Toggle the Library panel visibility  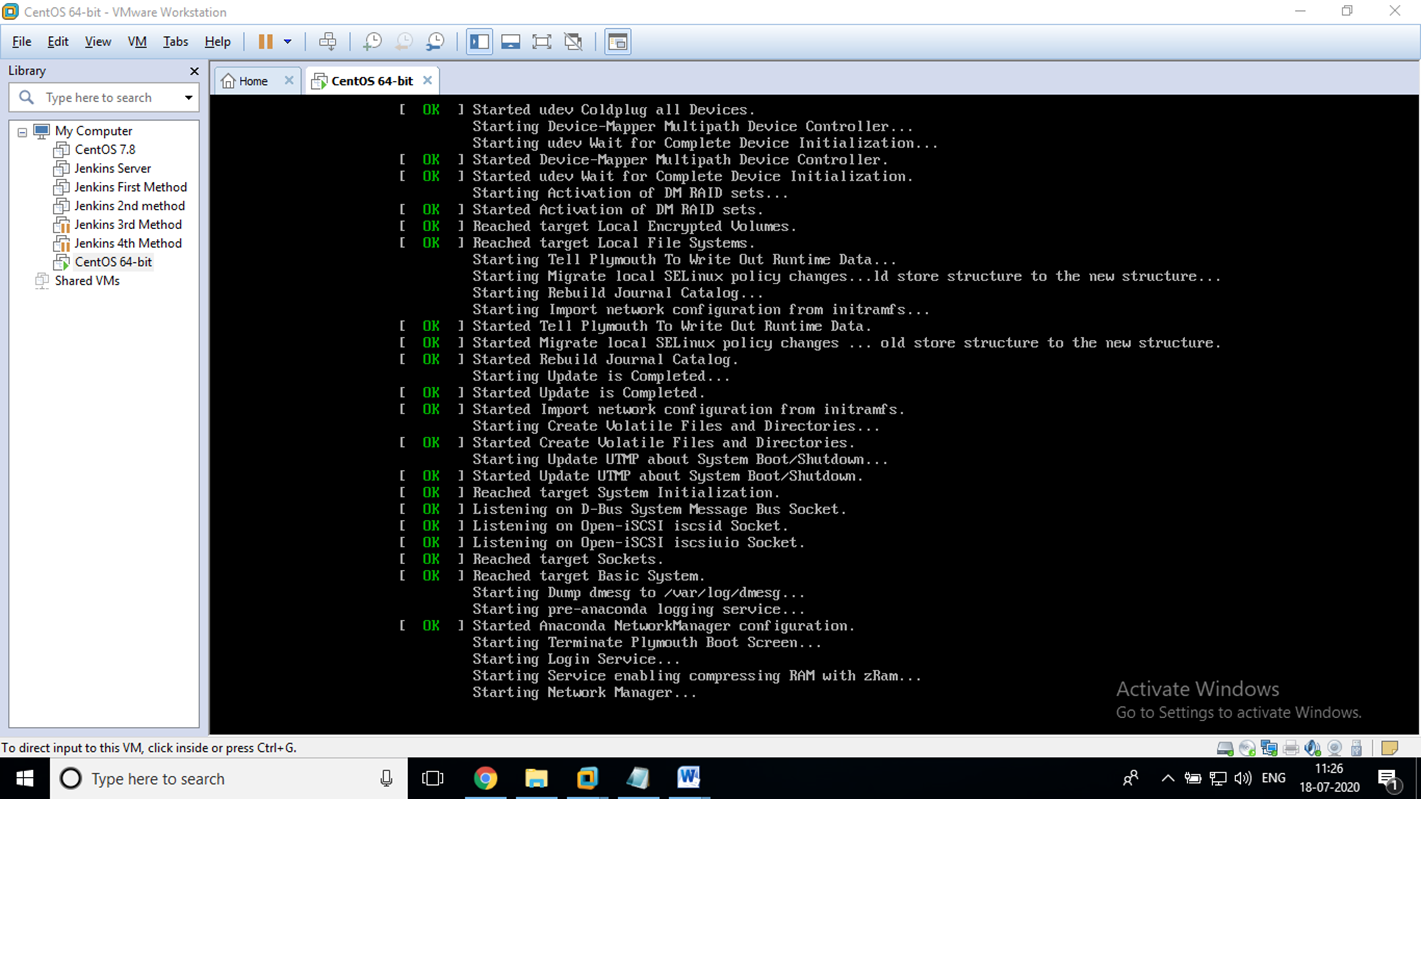coord(479,41)
